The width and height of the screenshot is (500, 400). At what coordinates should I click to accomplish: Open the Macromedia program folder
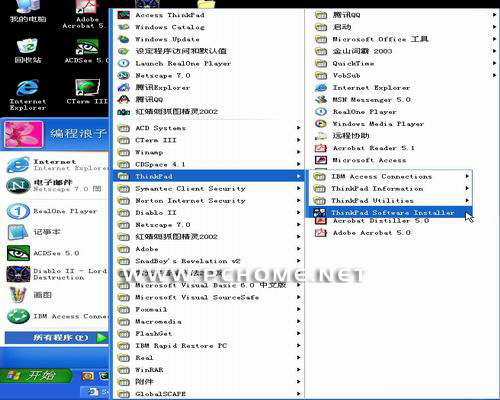click(x=209, y=321)
